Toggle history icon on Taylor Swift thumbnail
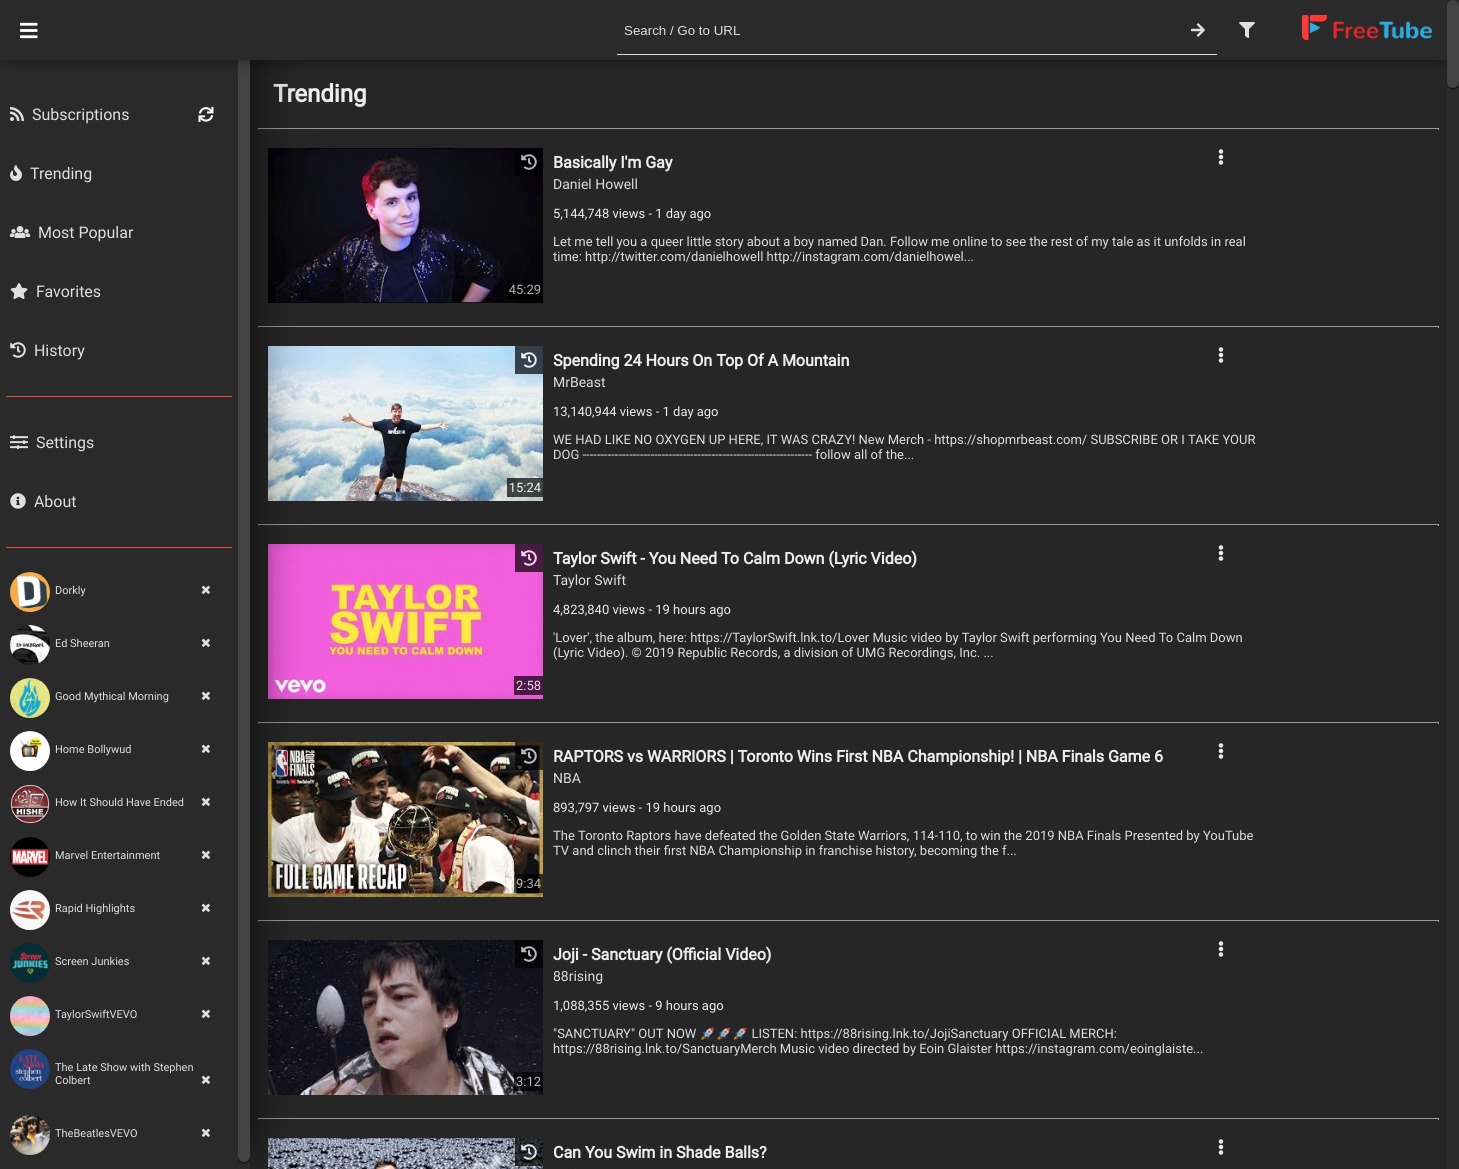The image size is (1459, 1169). [x=529, y=558]
